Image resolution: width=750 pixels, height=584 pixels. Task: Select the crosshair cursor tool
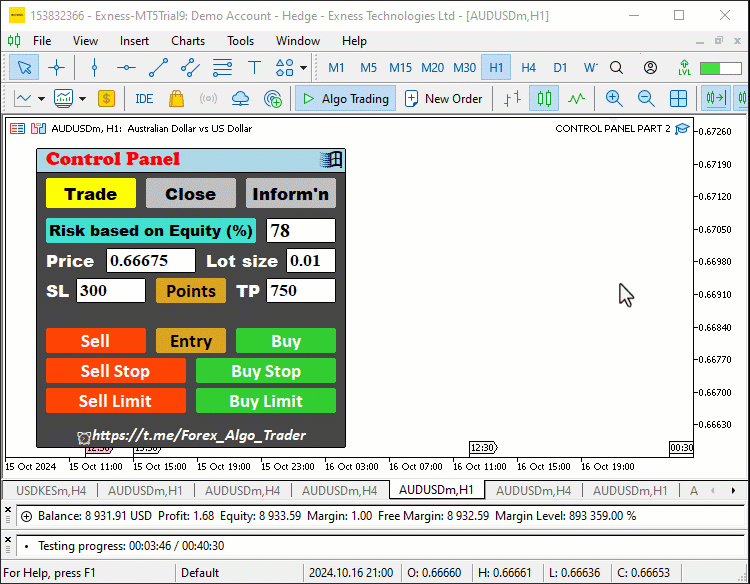point(56,68)
